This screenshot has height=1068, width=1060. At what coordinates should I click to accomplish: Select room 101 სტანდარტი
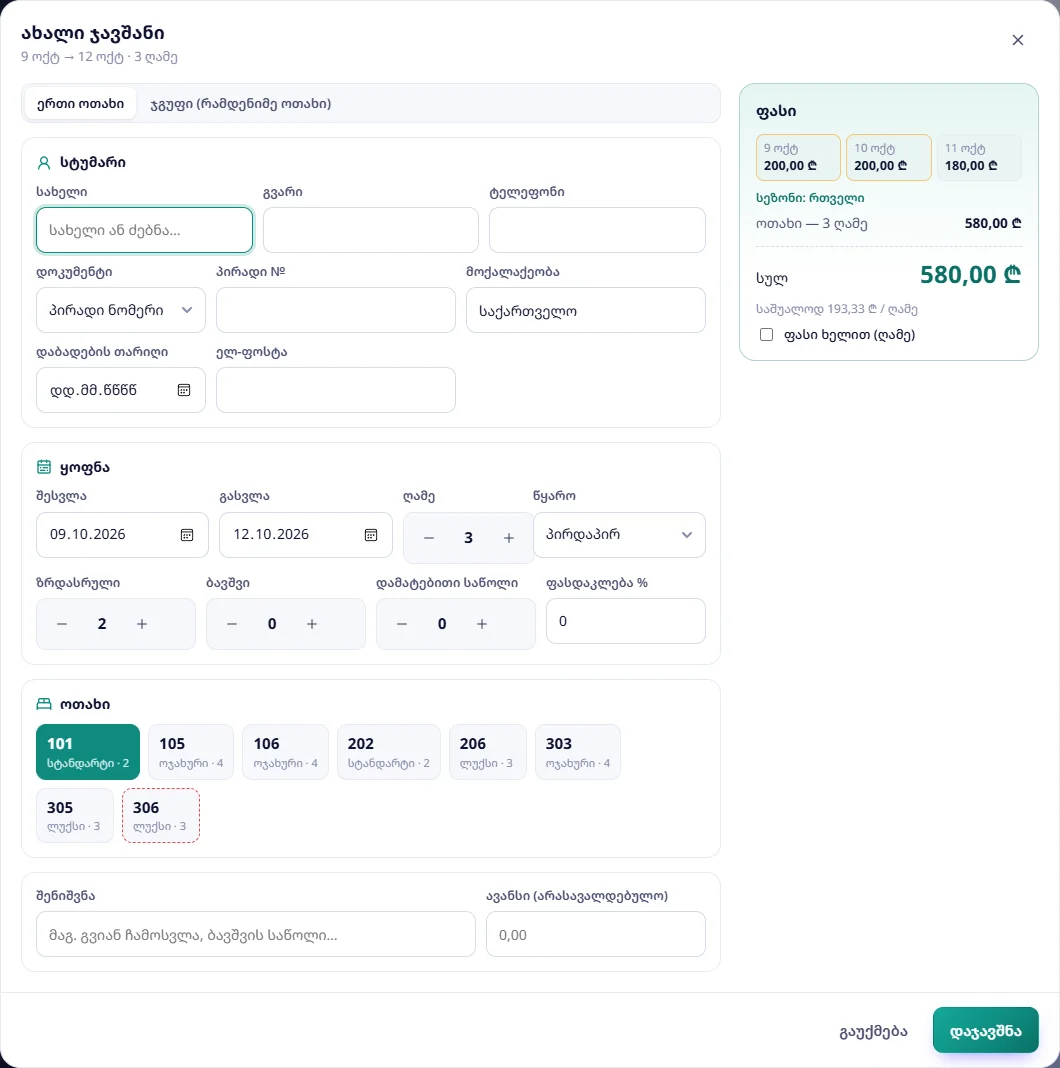tap(88, 752)
